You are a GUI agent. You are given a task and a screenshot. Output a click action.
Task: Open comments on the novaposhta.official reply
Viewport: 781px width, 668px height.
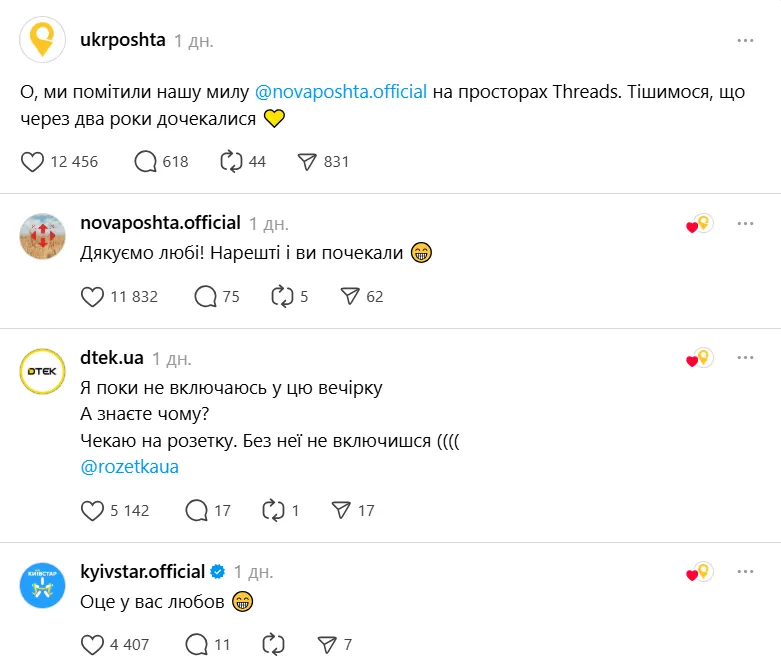click(206, 296)
